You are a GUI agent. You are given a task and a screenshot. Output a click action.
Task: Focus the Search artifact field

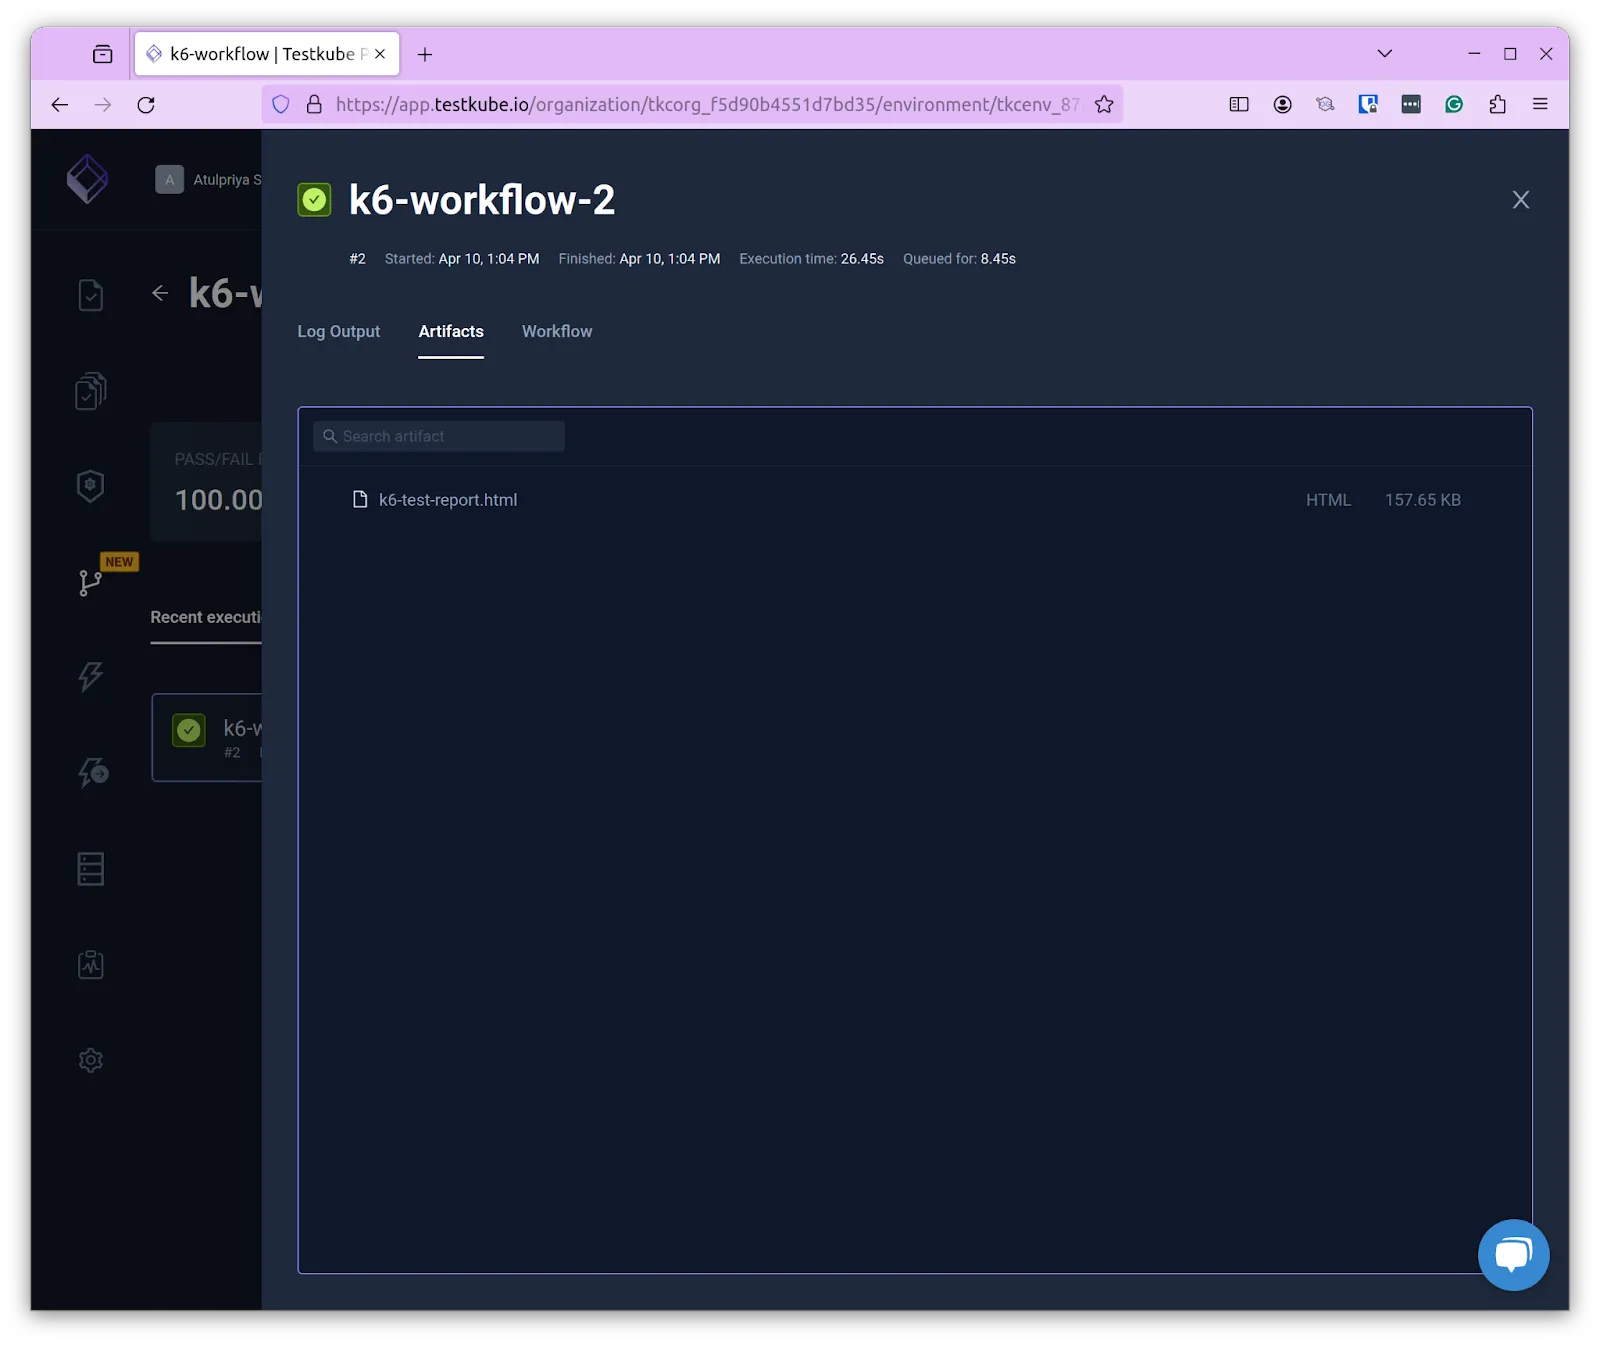pyautogui.click(x=439, y=436)
